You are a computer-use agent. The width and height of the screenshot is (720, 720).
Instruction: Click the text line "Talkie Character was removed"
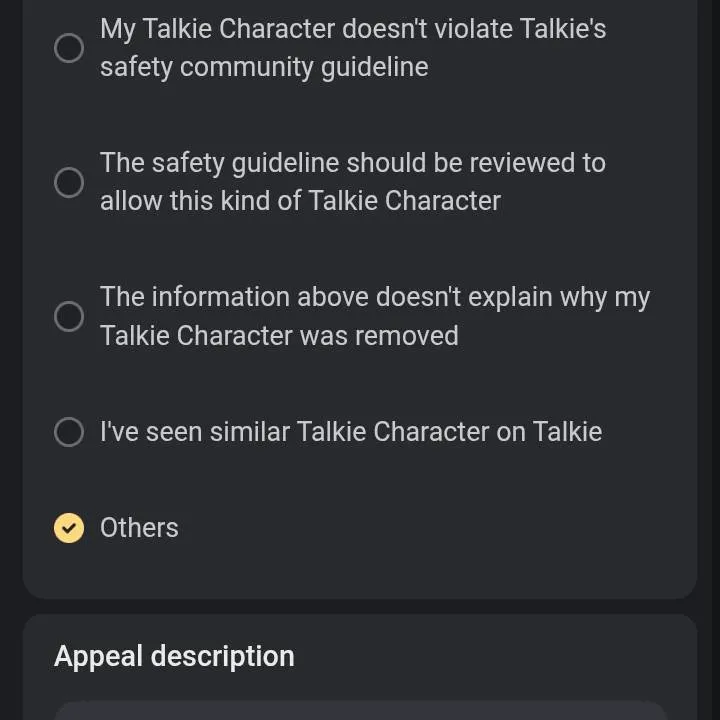279,335
